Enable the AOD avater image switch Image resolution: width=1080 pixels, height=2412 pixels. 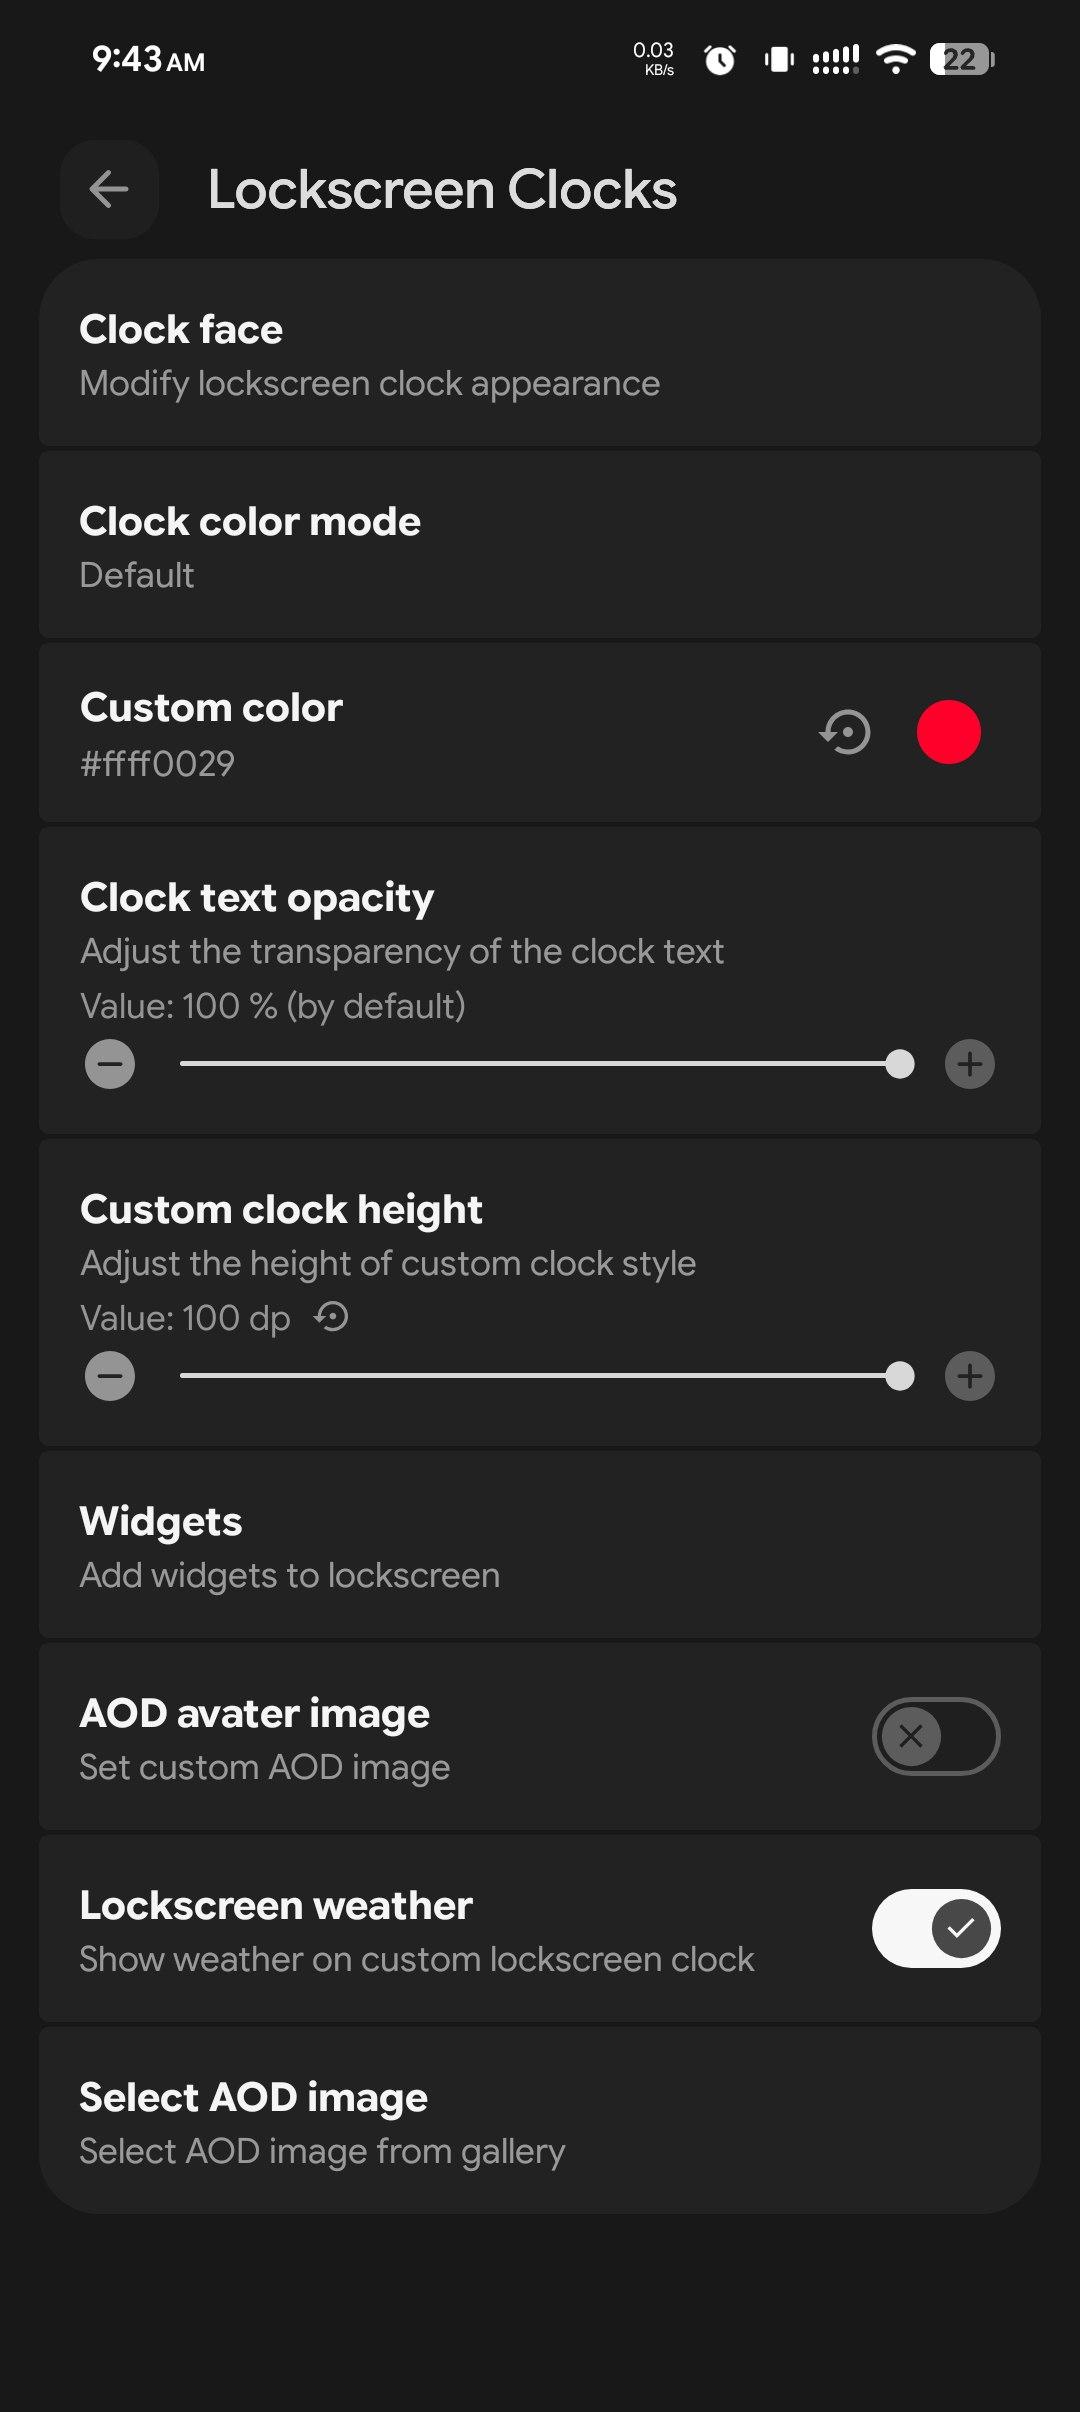(935, 1736)
